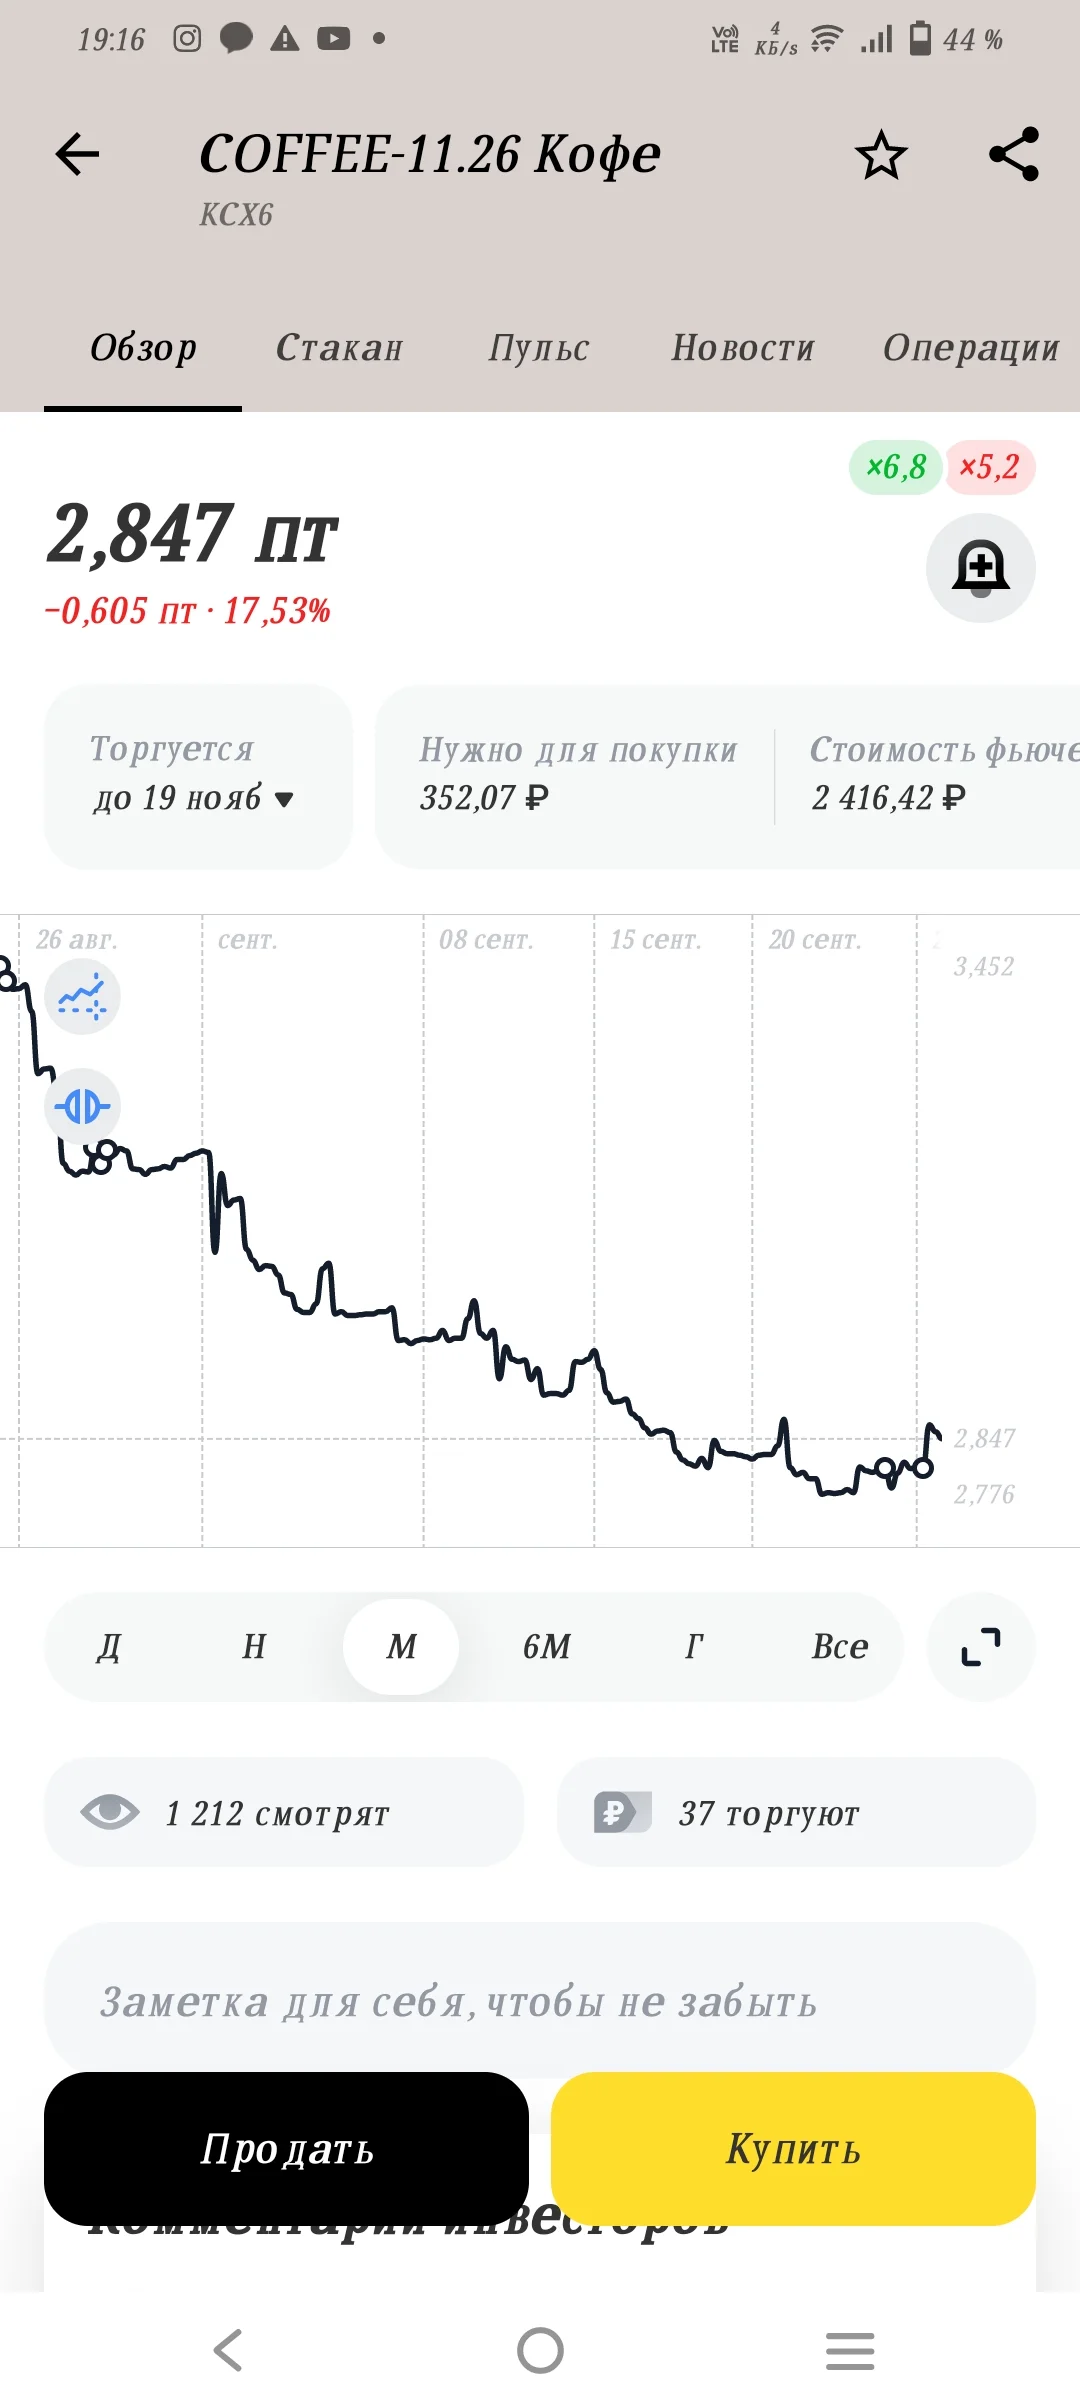Tap the eye watchers icon
The width and height of the screenshot is (1080, 2408).
coord(110,1812)
